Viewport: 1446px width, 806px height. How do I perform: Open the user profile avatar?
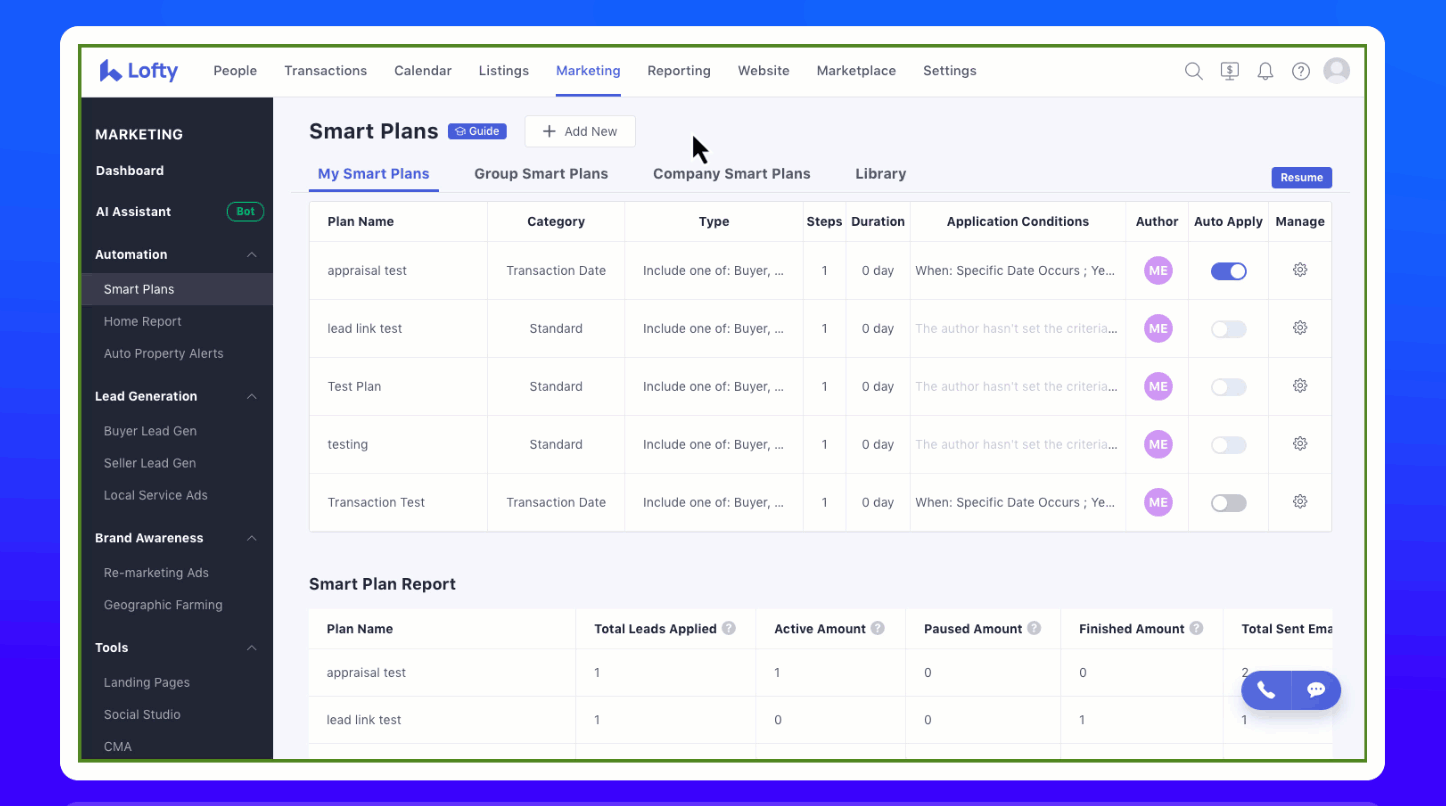1336,70
